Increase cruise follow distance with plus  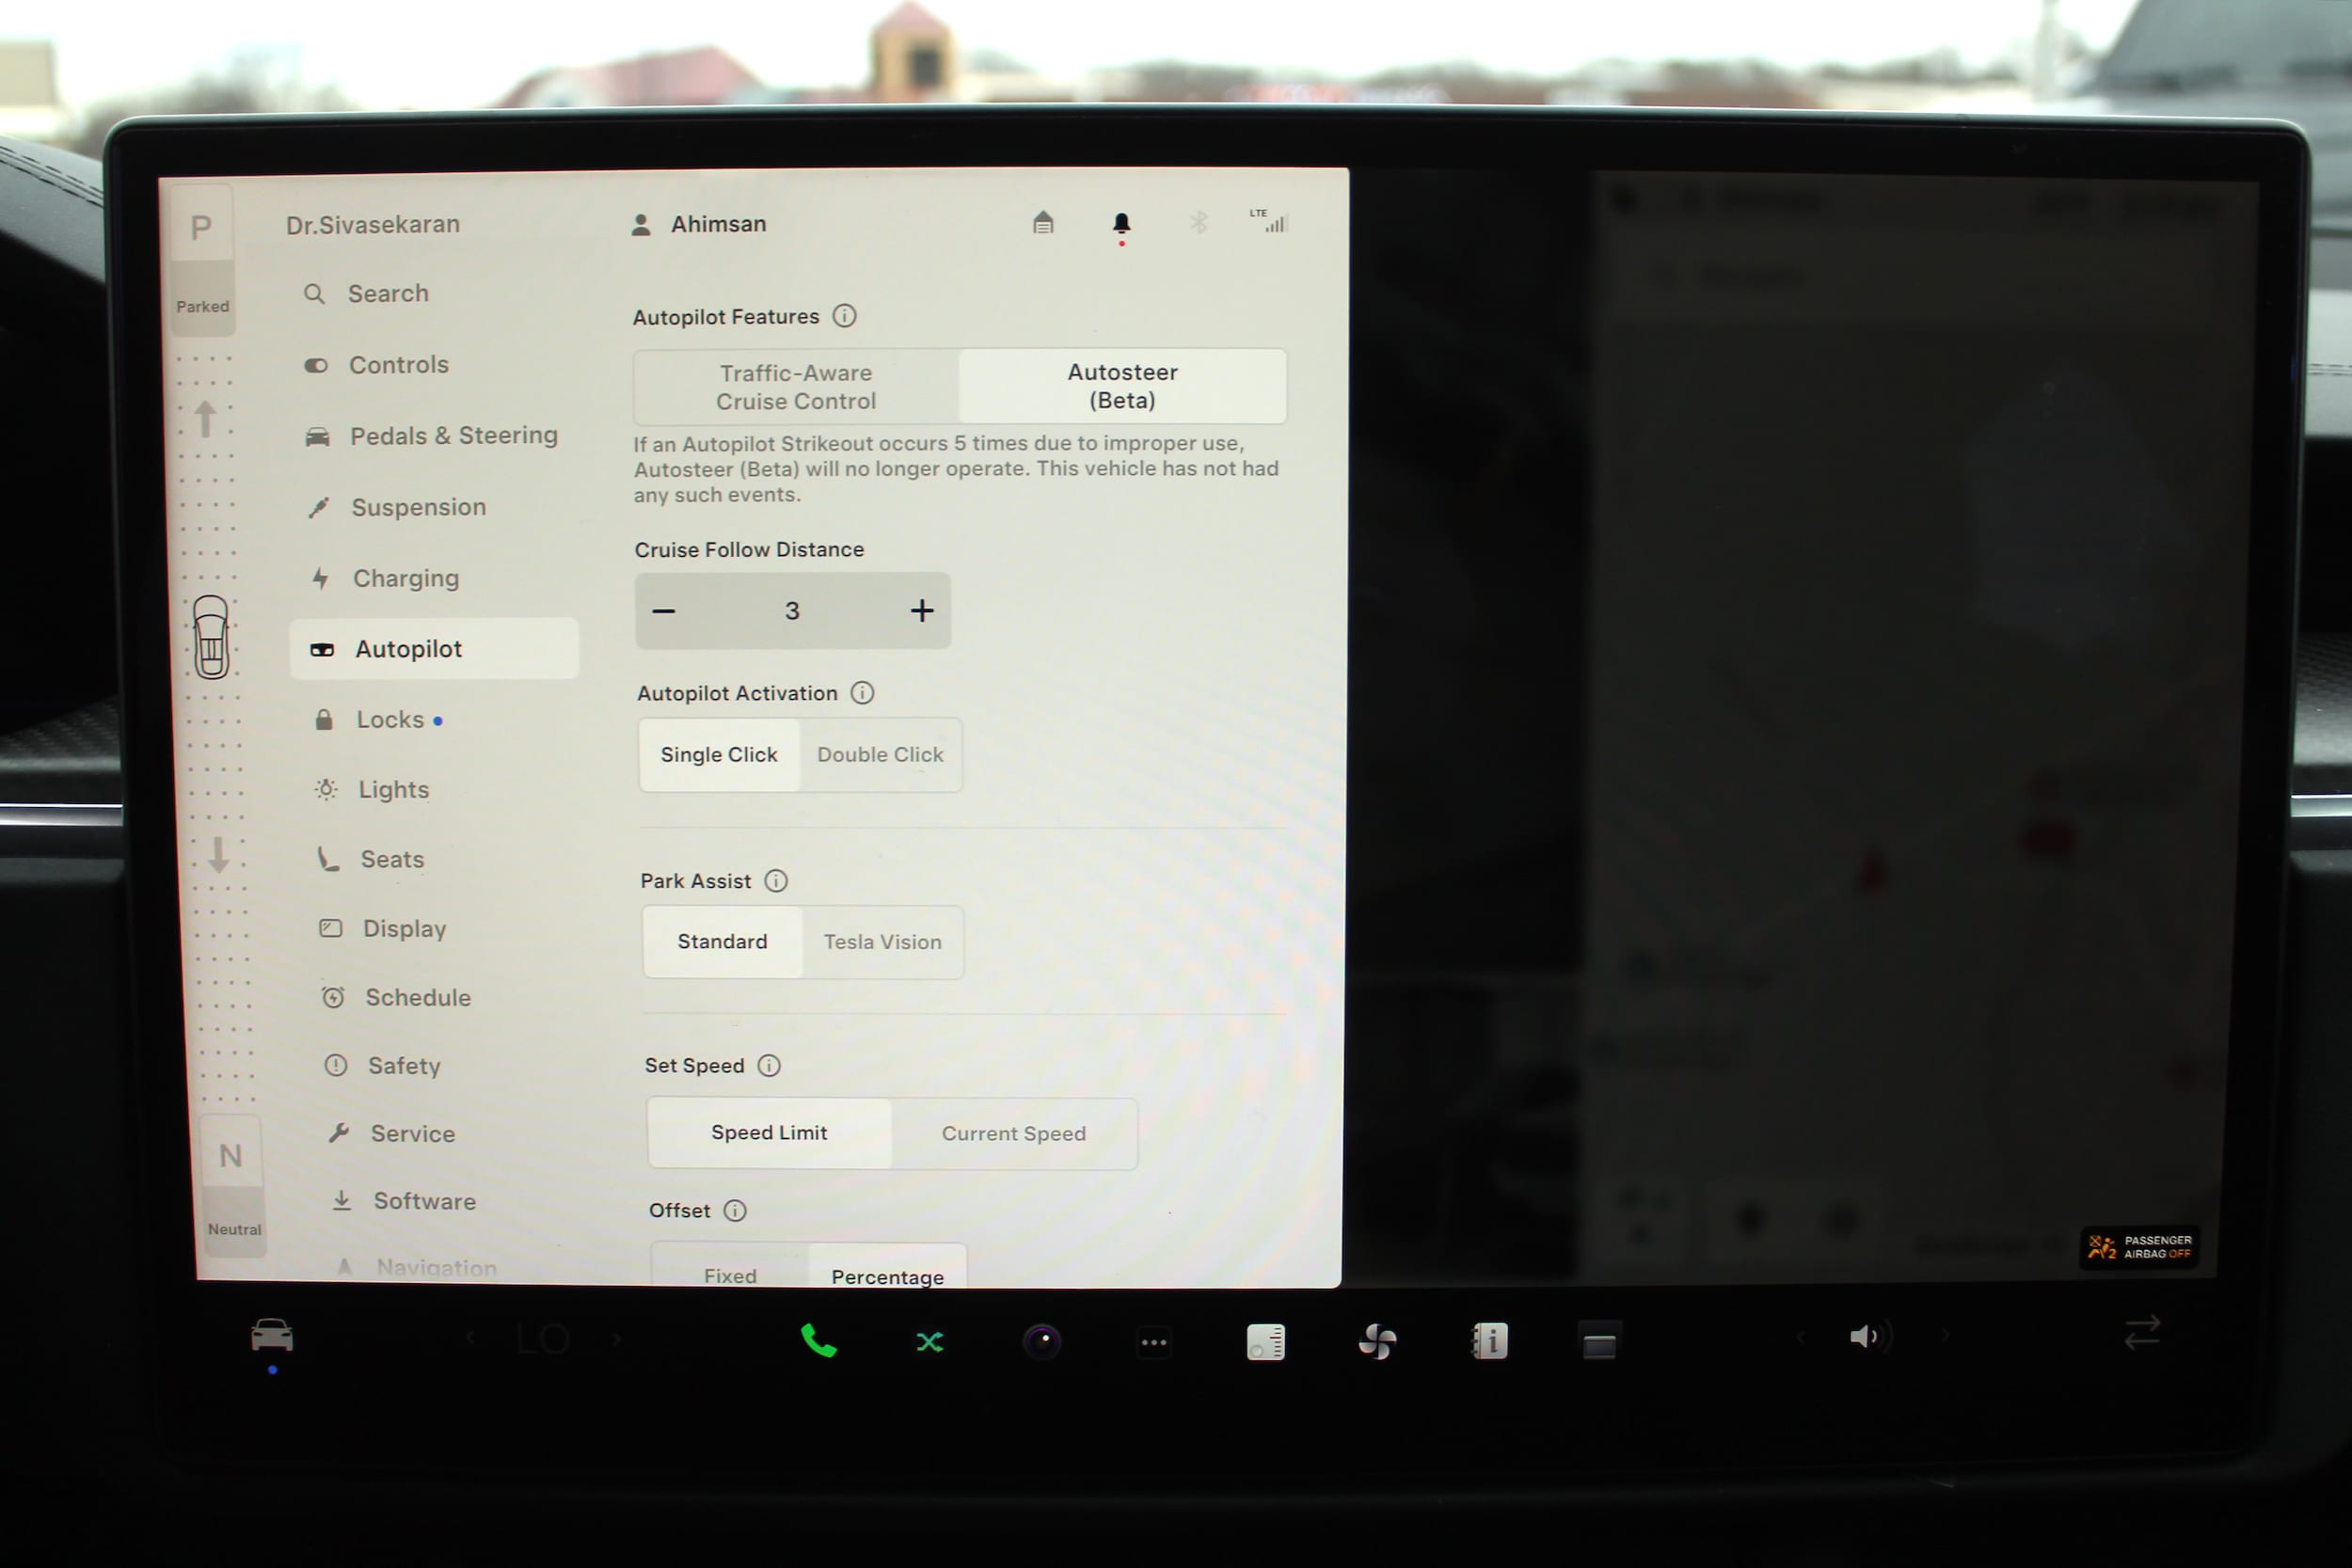921,611
